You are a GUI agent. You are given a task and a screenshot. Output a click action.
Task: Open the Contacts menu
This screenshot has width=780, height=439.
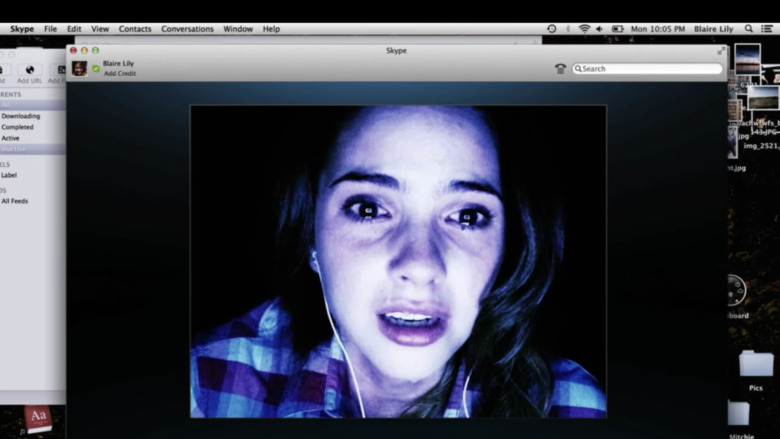coord(135,29)
